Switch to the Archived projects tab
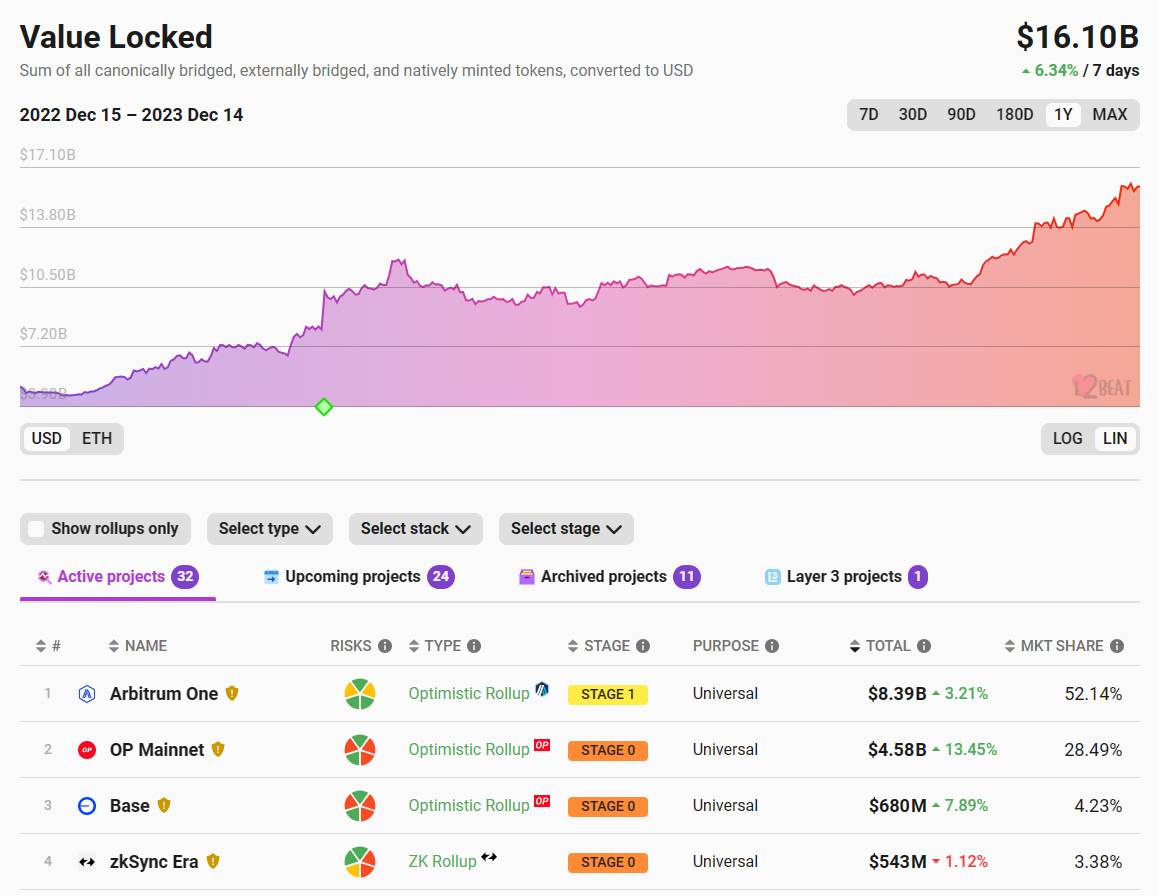1159x896 pixels. click(x=610, y=577)
